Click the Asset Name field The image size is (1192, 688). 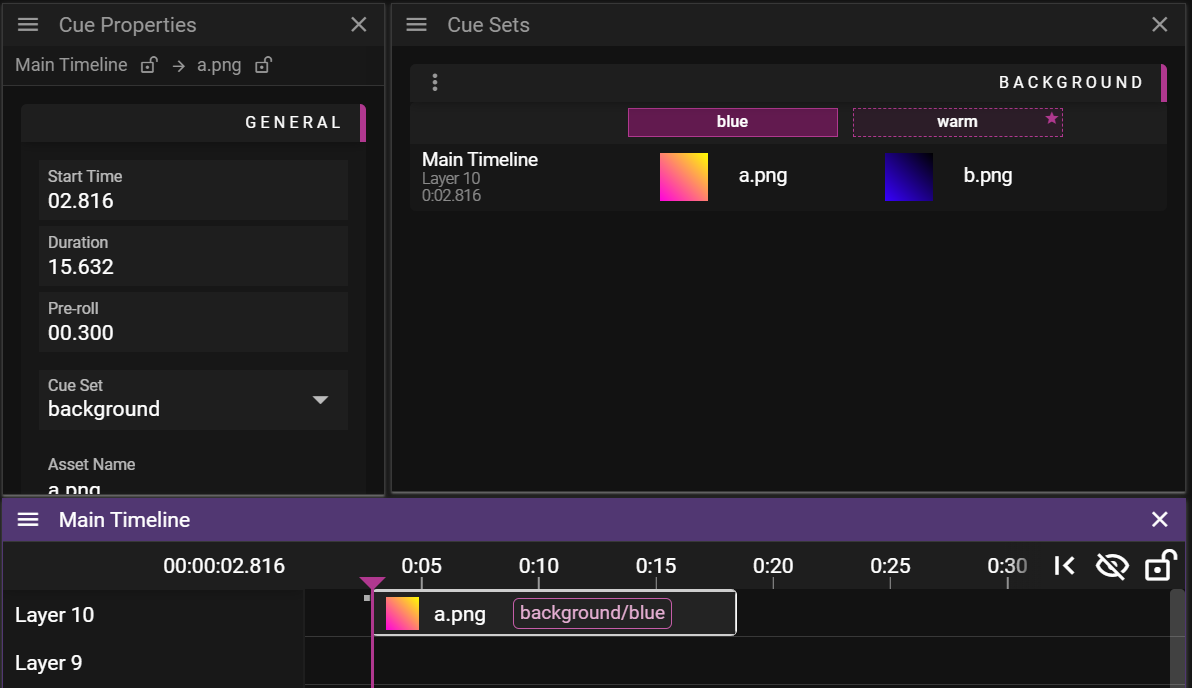click(193, 475)
